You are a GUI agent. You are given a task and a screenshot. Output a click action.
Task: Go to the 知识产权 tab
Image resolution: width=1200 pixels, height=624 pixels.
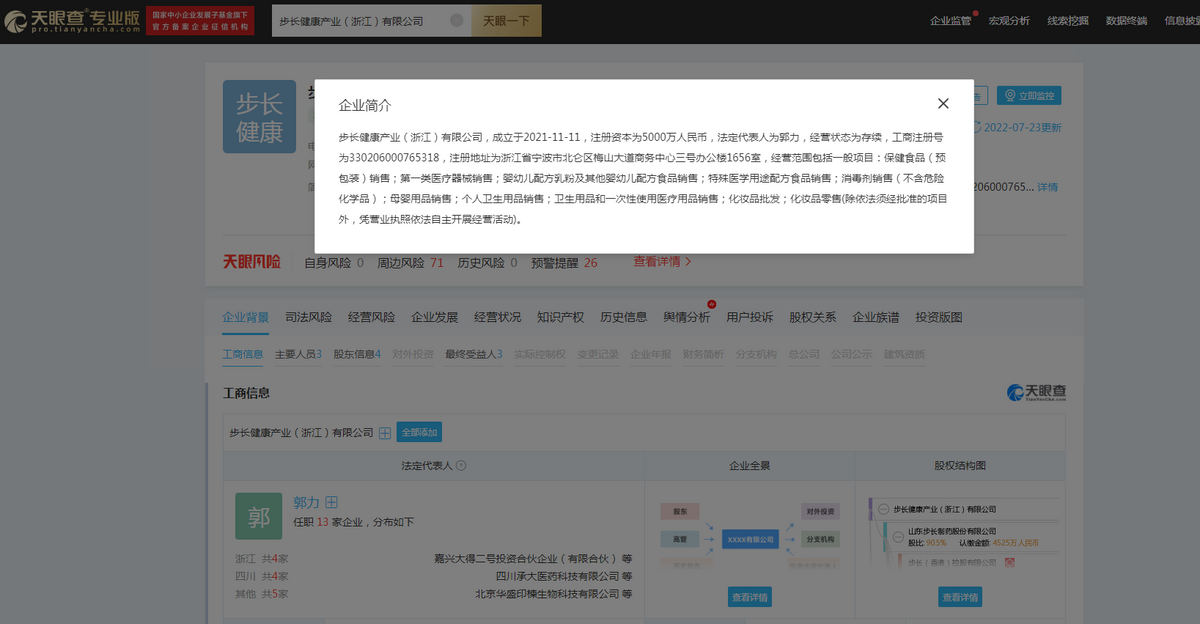click(x=560, y=318)
